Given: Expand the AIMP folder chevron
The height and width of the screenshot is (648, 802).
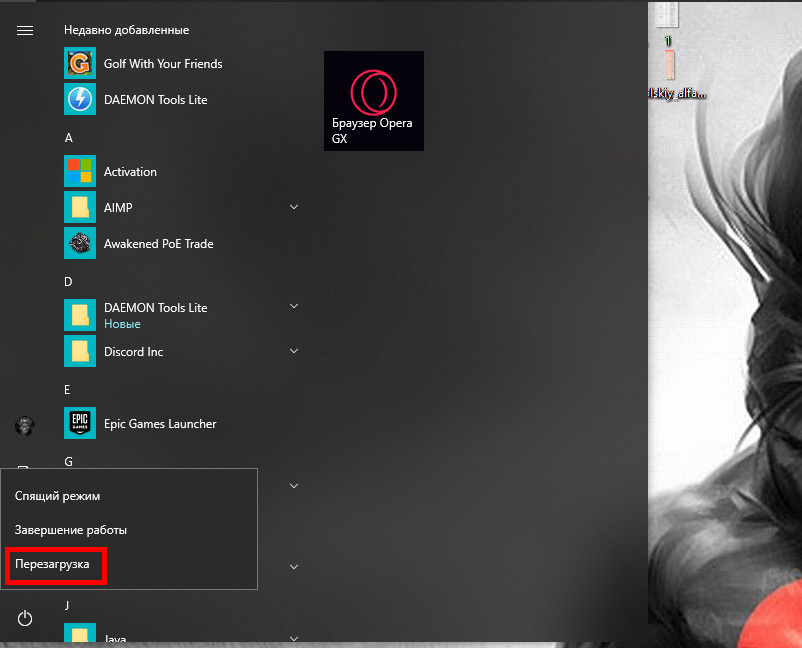Looking at the screenshot, I should pyautogui.click(x=294, y=207).
